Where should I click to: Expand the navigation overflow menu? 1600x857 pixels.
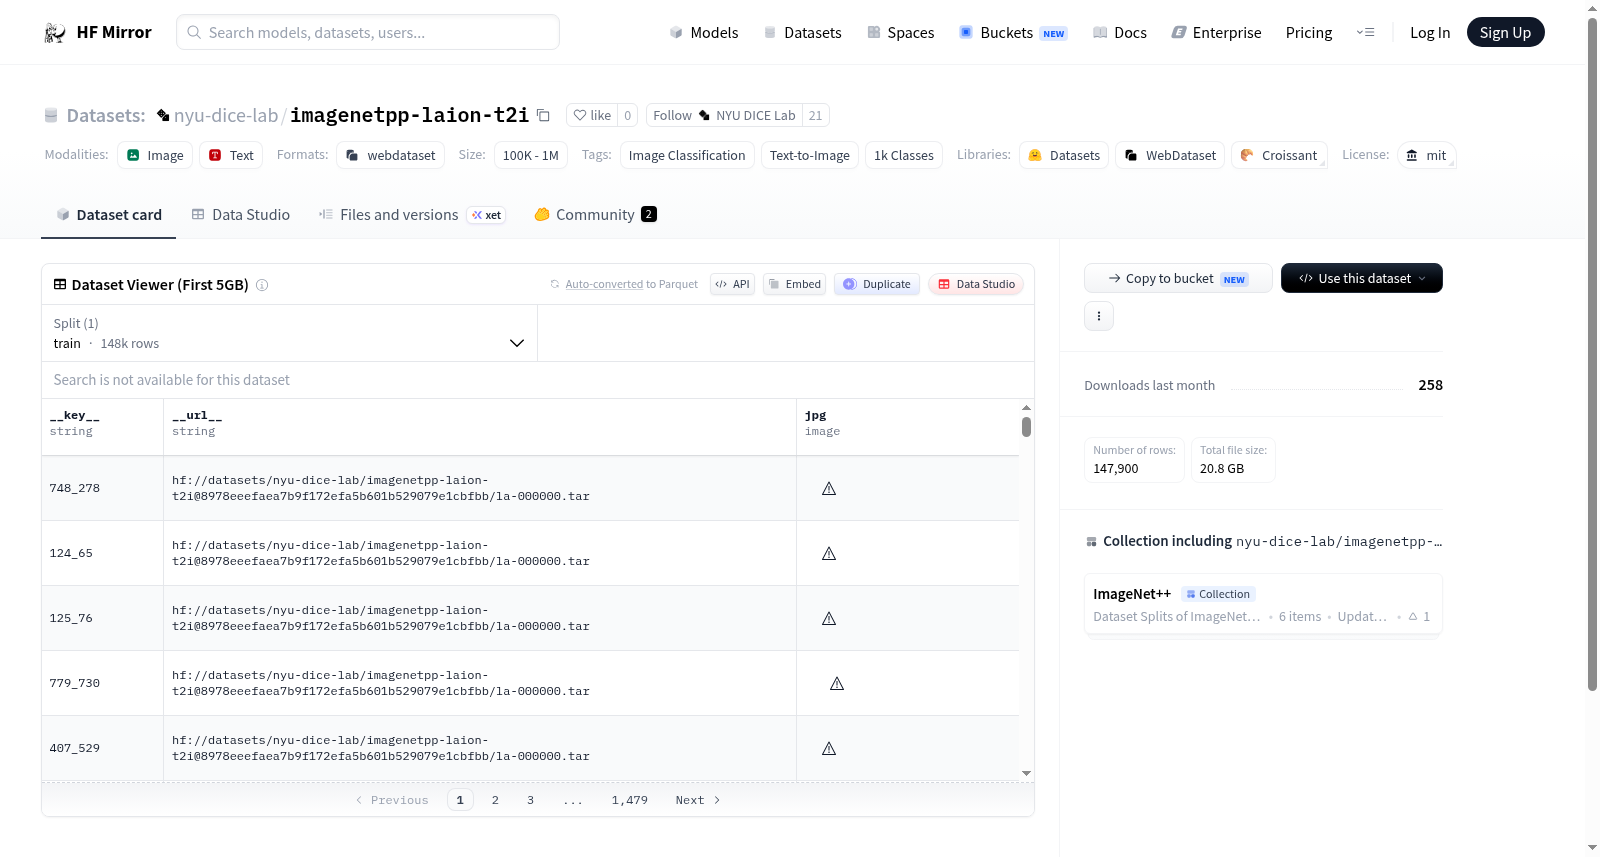1365,33
